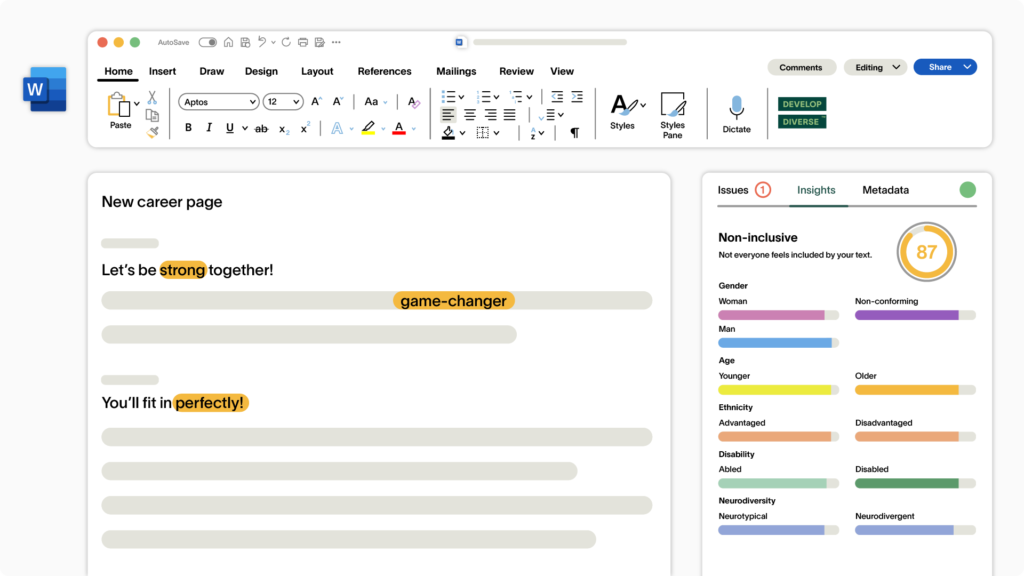Click the Cut scissors icon
The height and width of the screenshot is (576, 1024).
152,98
